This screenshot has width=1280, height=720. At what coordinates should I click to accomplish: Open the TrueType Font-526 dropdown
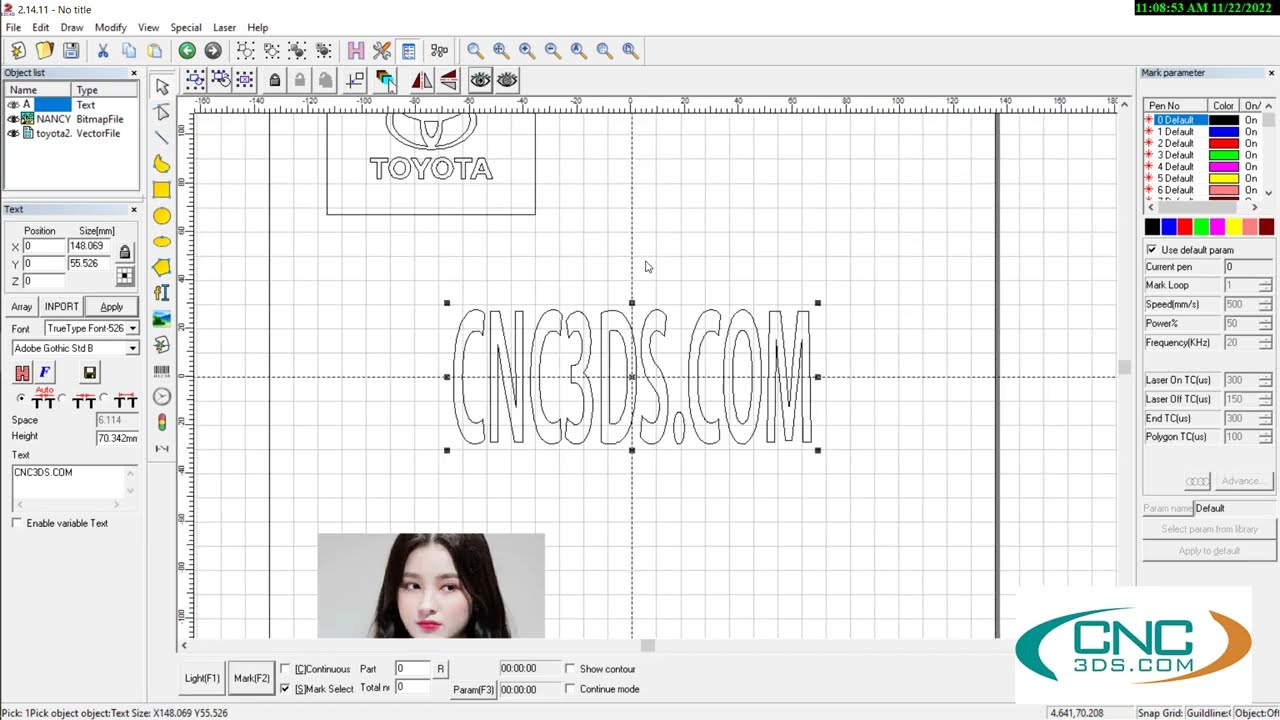pyautogui.click(x=132, y=328)
